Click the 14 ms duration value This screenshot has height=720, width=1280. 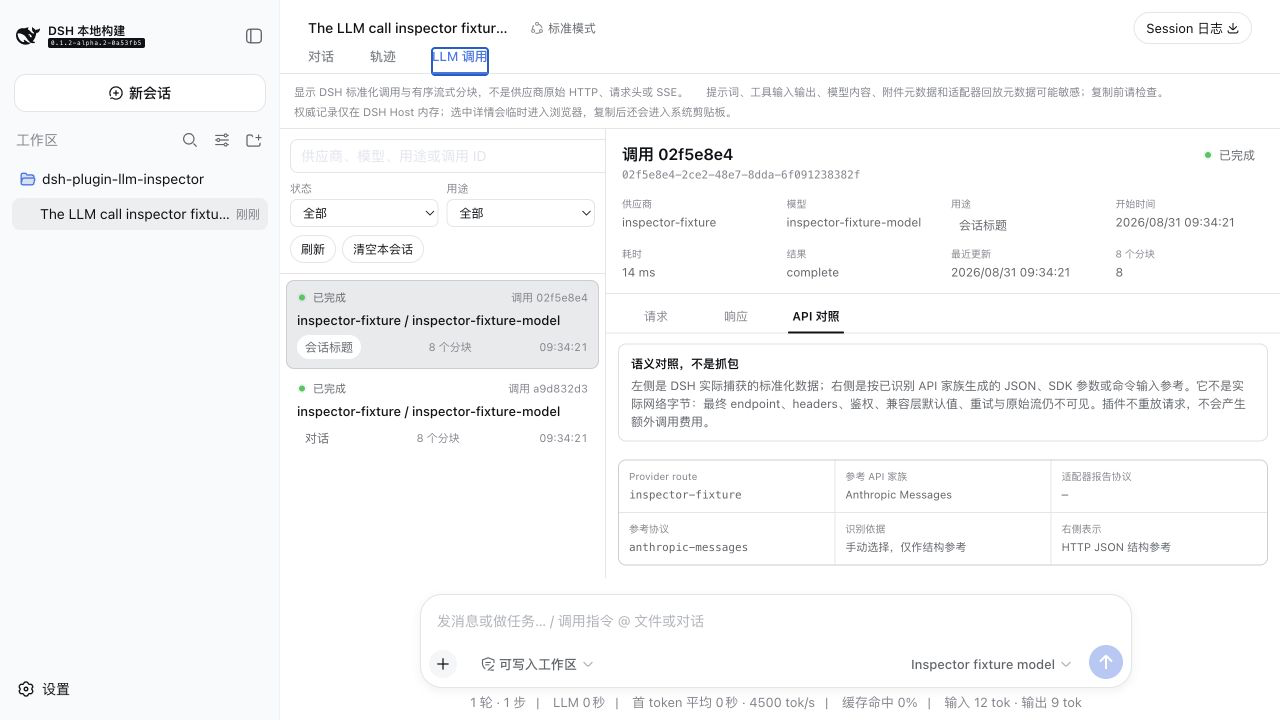click(x=639, y=272)
